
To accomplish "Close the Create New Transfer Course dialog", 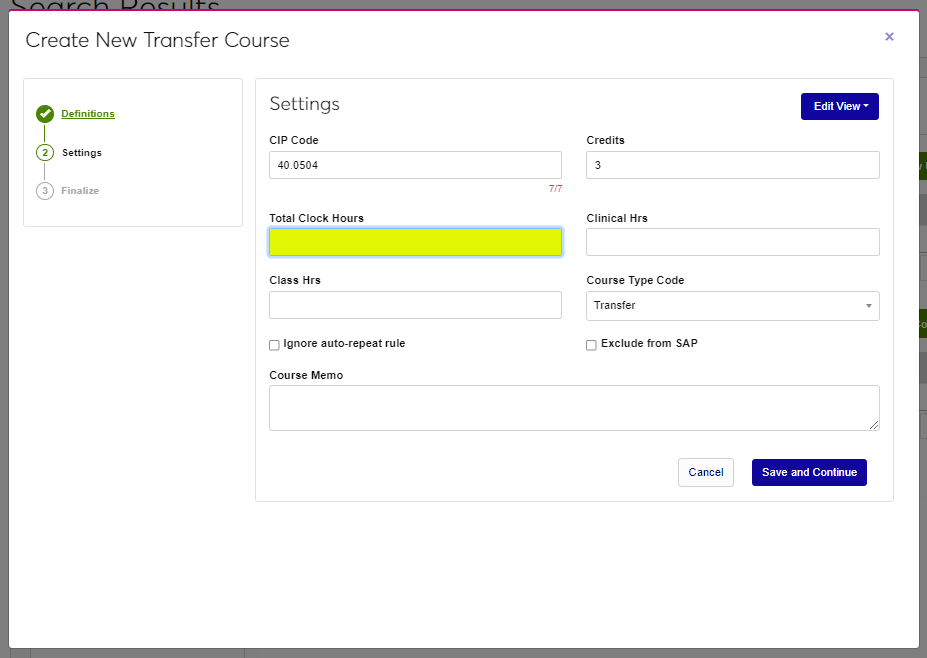I will point(889,37).
